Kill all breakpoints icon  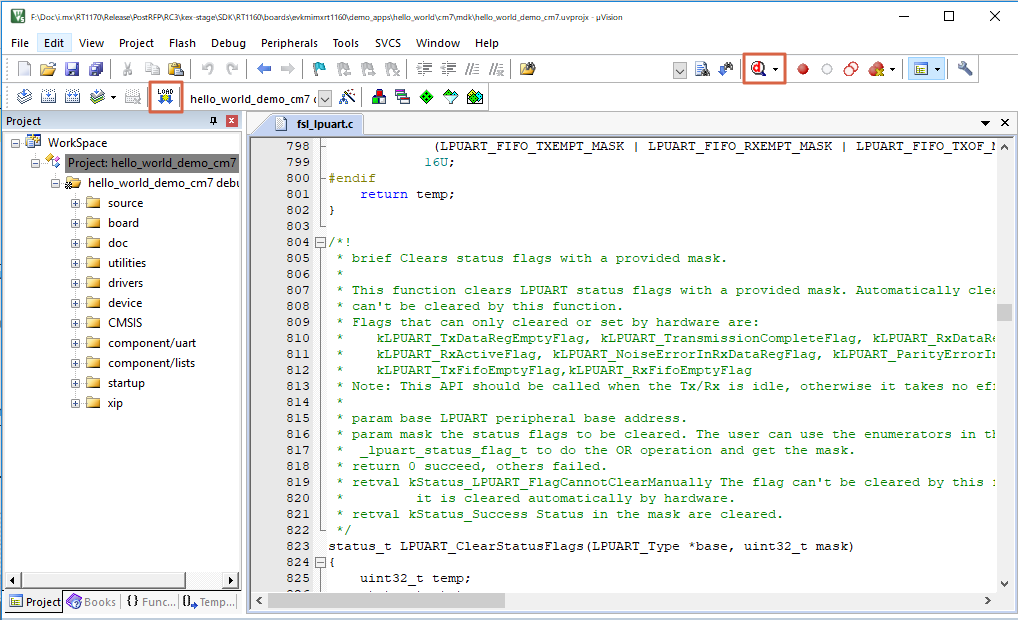pos(876,69)
